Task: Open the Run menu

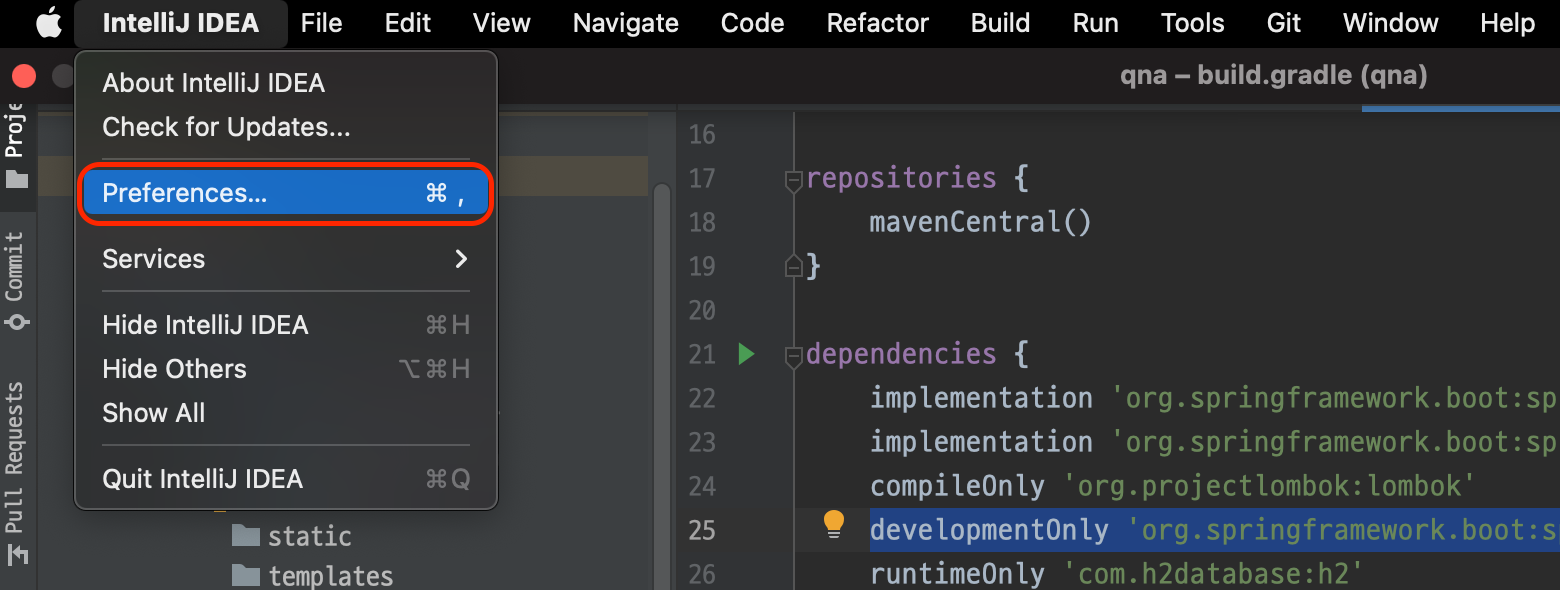Action: (1095, 23)
